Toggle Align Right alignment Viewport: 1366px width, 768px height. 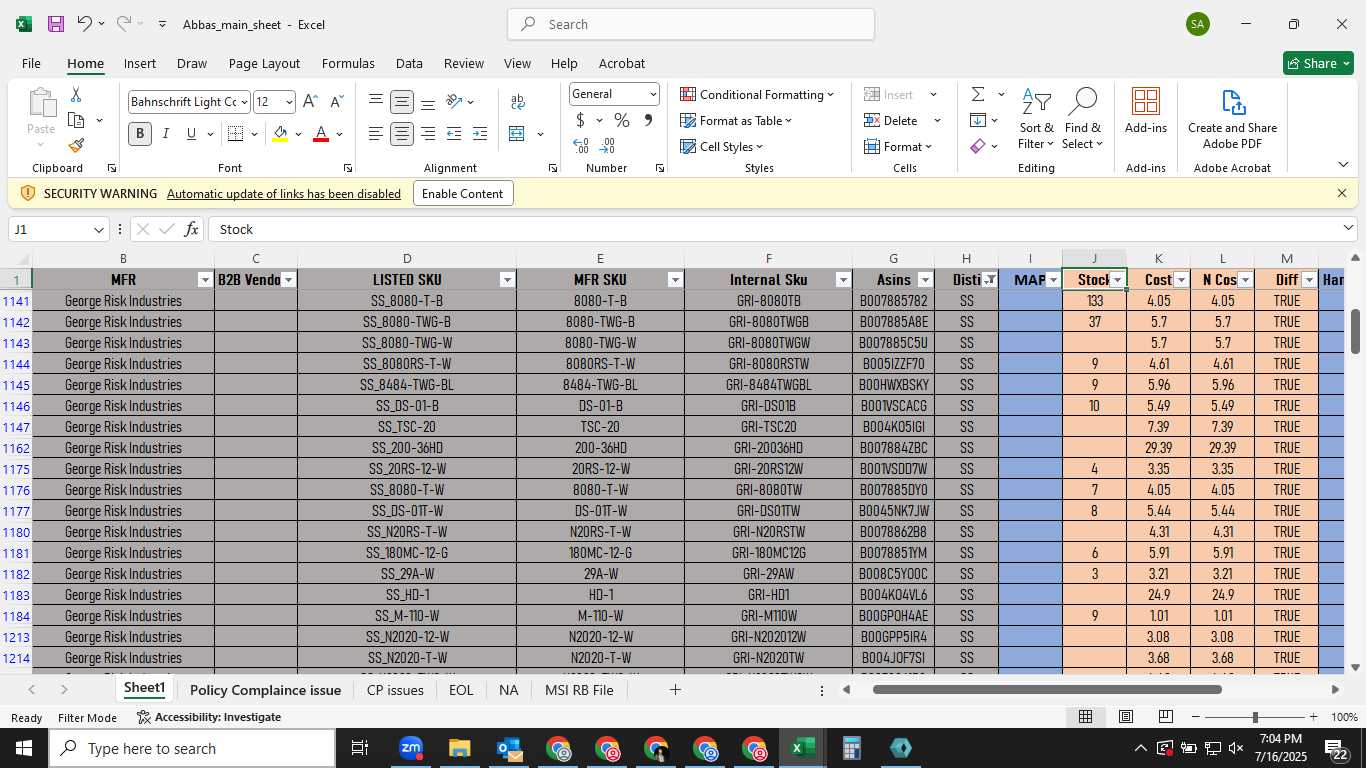(x=428, y=134)
